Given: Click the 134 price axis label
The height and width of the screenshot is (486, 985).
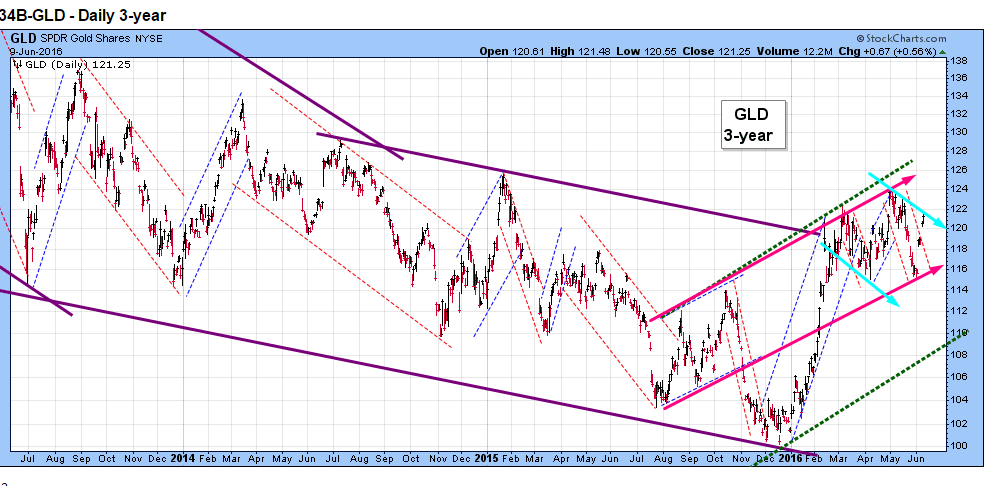Looking at the screenshot, I should [958, 96].
